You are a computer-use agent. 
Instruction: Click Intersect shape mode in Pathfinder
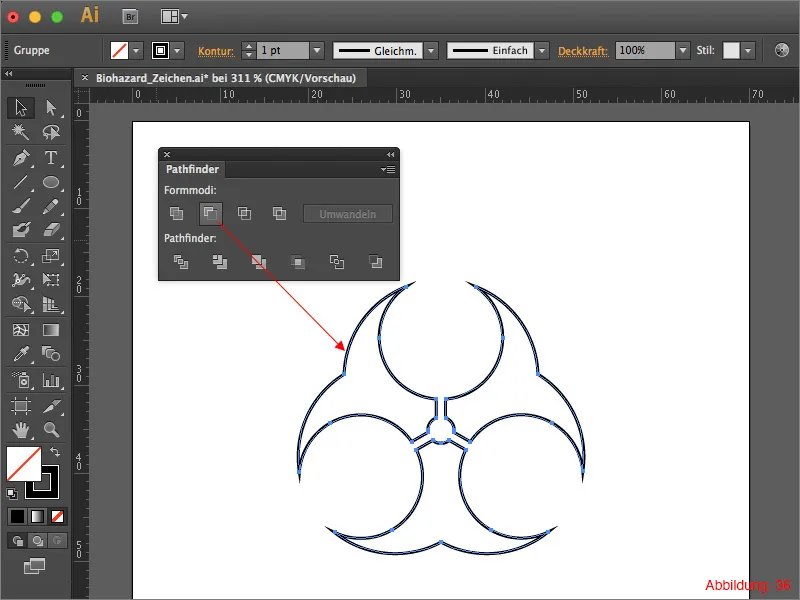[244, 213]
